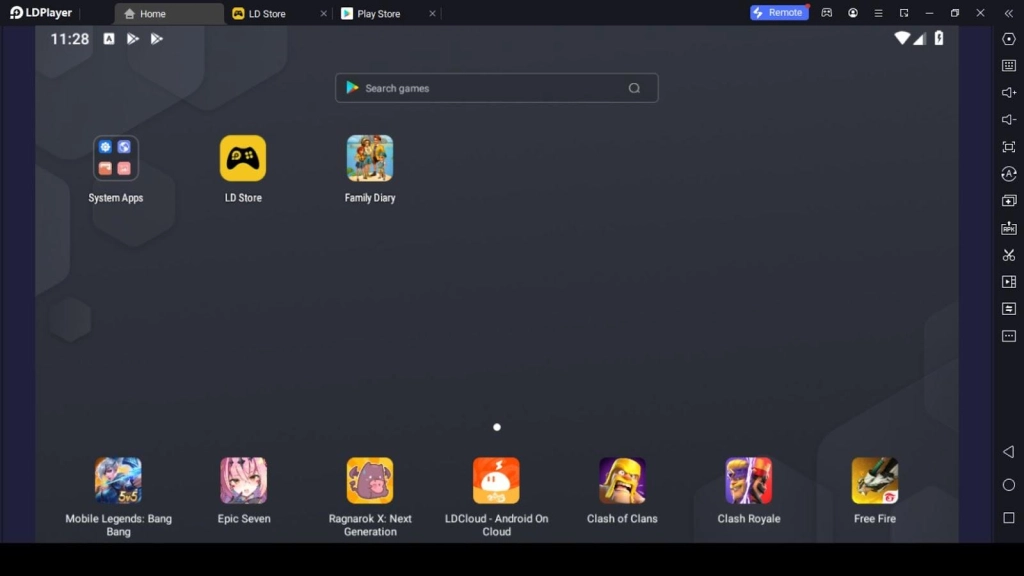Click the Remote button
Image resolution: width=1024 pixels, height=576 pixels.
point(779,13)
